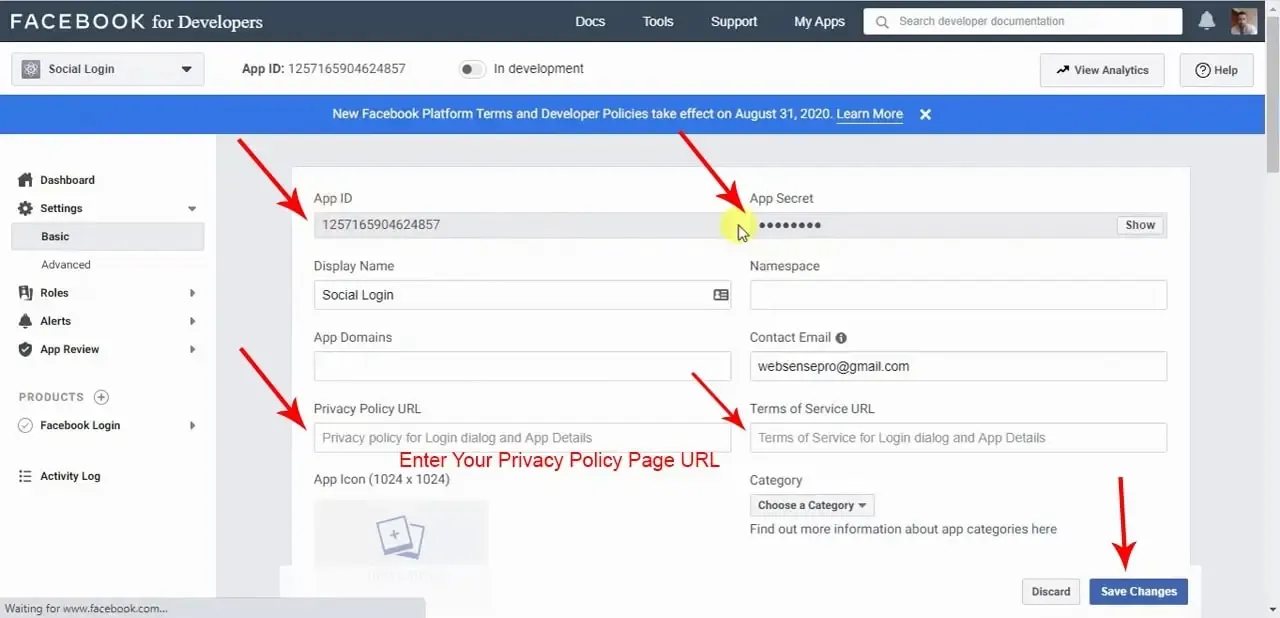This screenshot has height=618, width=1280.
Task: Click the user profile avatar
Action: 1244,21
